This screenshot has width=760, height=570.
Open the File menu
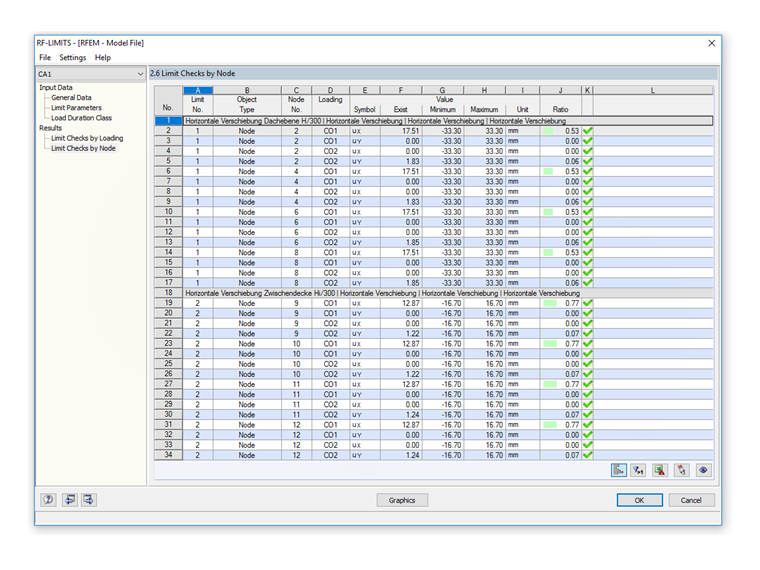click(x=45, y=57)
